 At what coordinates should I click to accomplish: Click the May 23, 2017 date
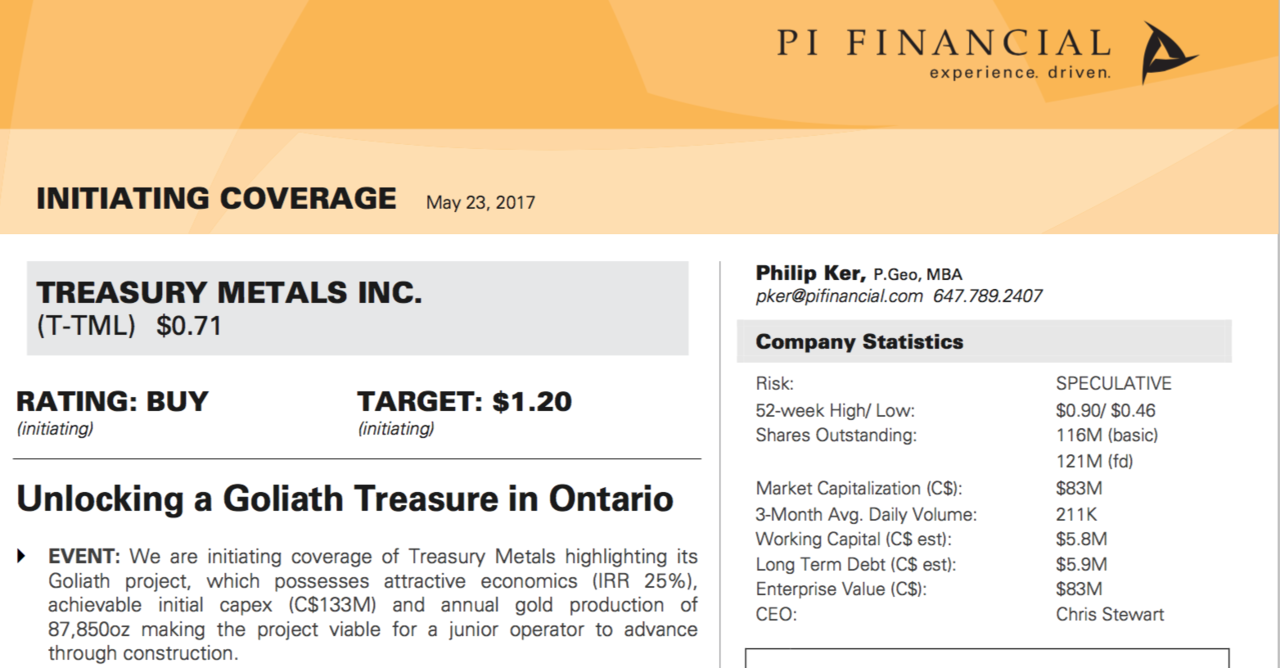(x=480, y=202)
